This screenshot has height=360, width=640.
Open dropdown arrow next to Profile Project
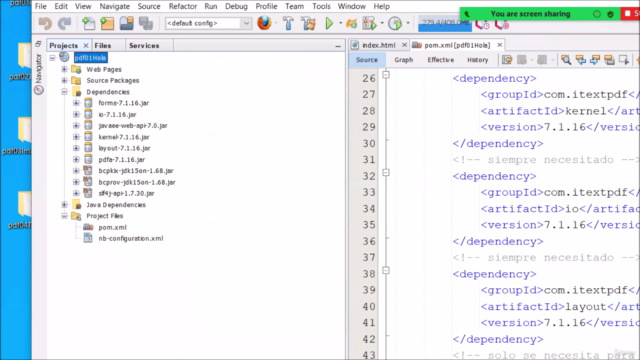point(408,23)
